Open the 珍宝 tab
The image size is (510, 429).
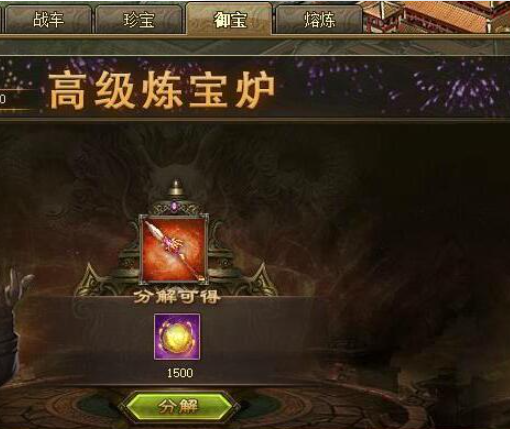(139, 19)
